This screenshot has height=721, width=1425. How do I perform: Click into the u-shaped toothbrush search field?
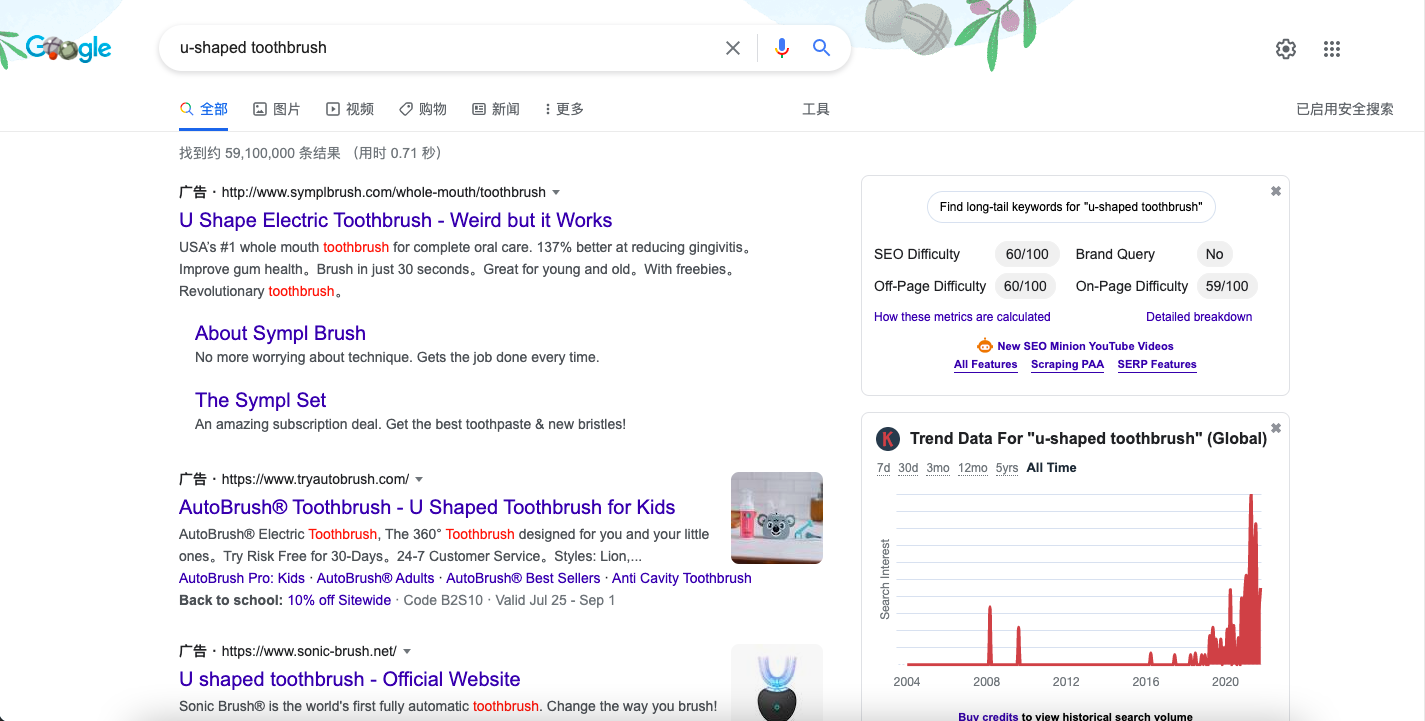(445, 48)
